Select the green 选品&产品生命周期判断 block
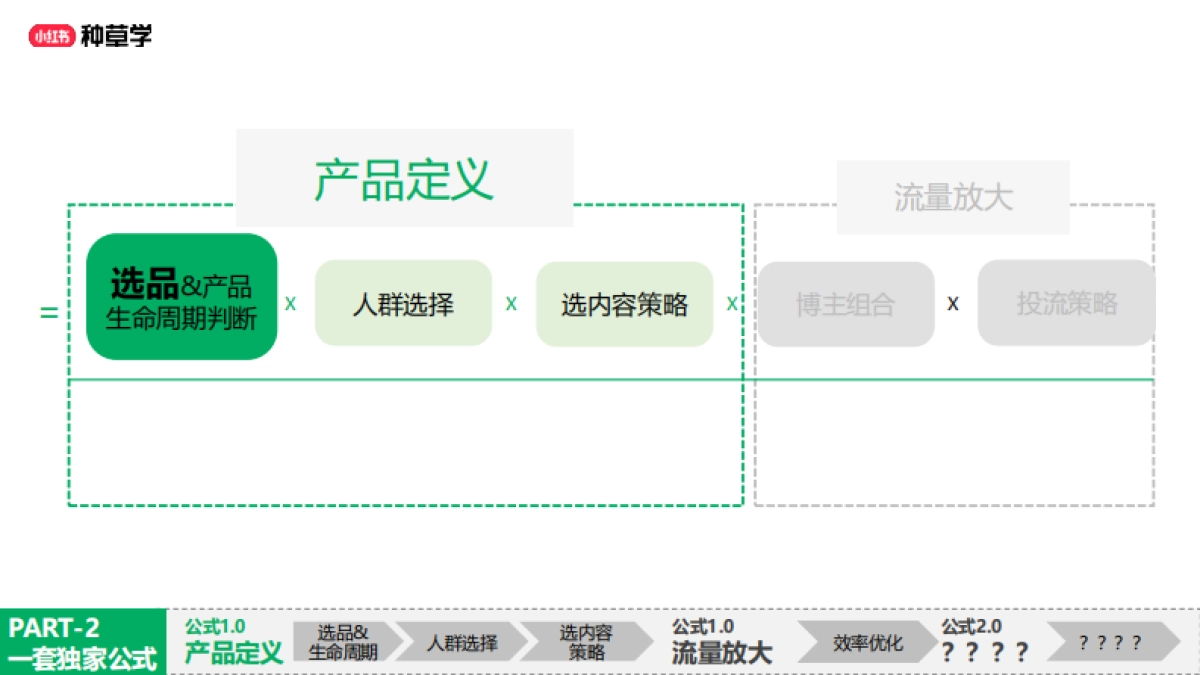 [181, 294]
